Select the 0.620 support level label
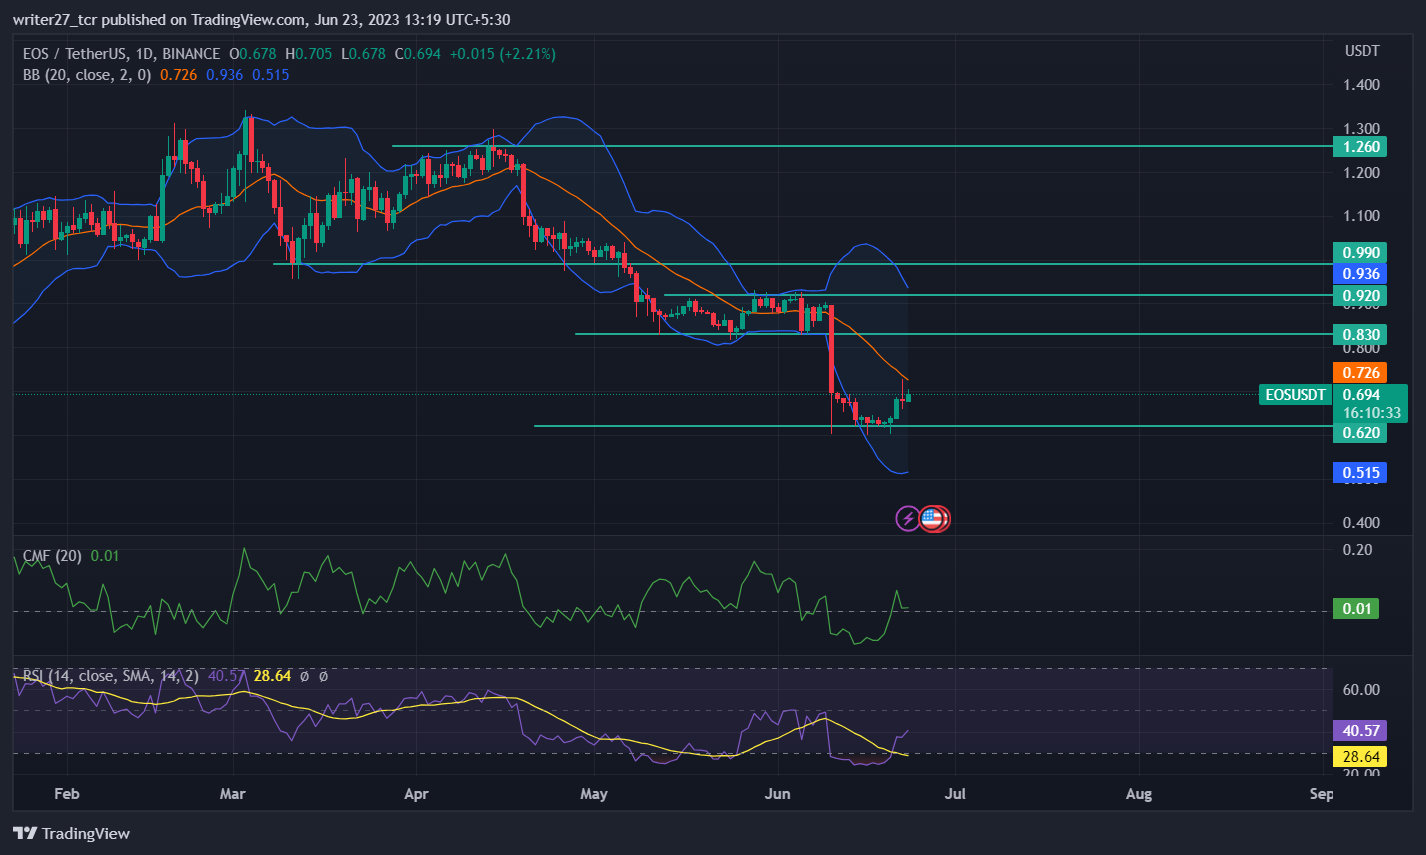Screen dimensions: 1426x855 pos(1360,433)
